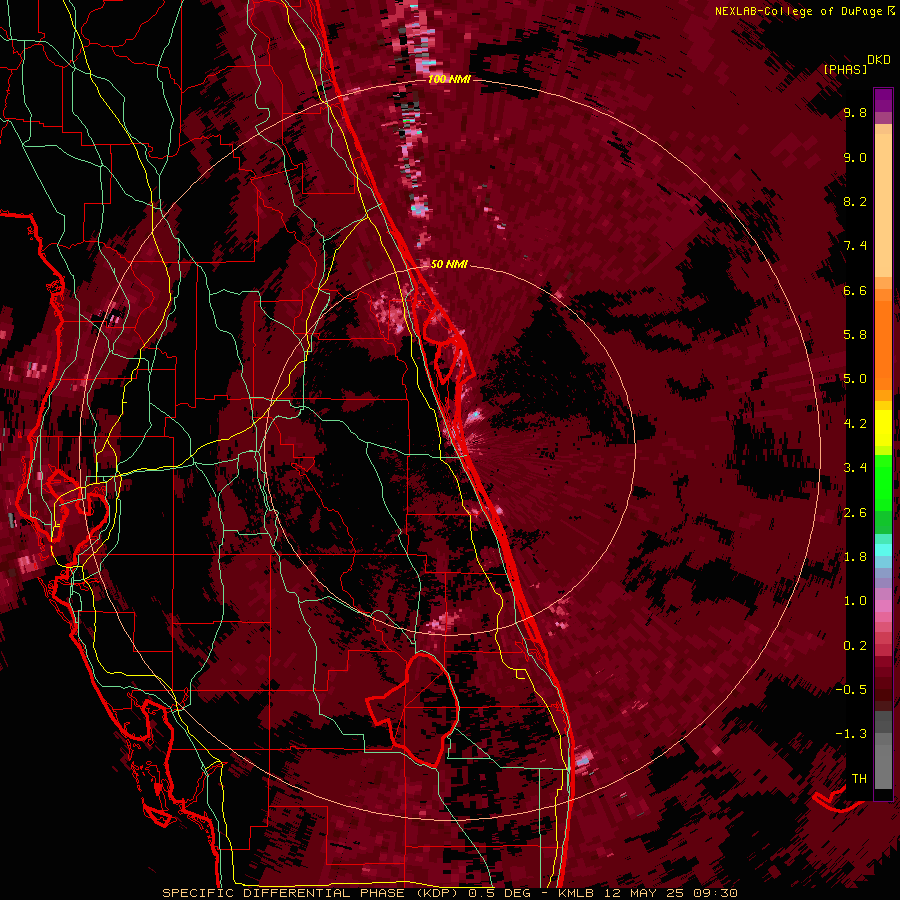Click the -1.3 legend value
The height and width of the screenshot is (900, 900).
click(852, 734)
